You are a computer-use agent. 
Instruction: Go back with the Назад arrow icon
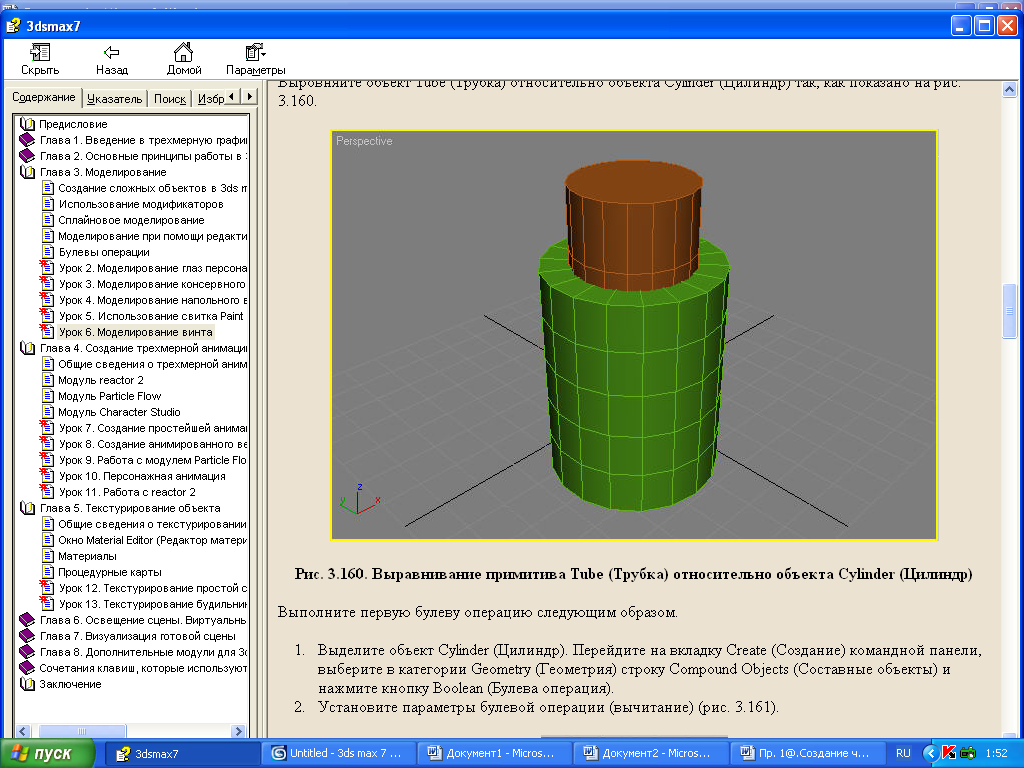[112, 52]
